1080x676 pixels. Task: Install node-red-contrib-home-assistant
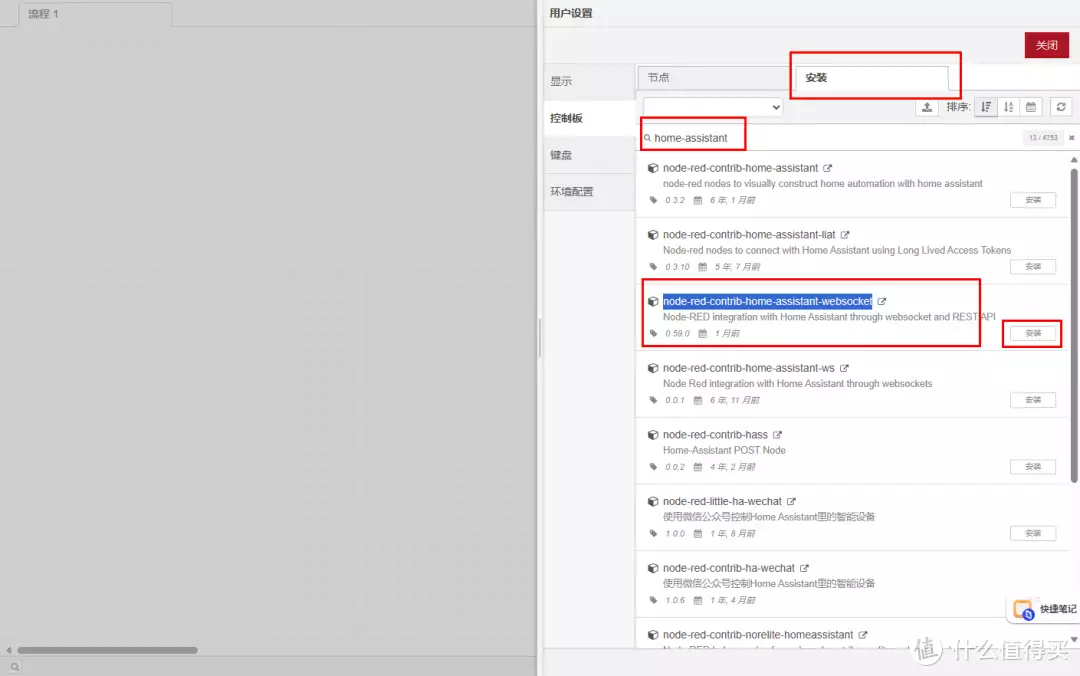[x=1032, y=200]
